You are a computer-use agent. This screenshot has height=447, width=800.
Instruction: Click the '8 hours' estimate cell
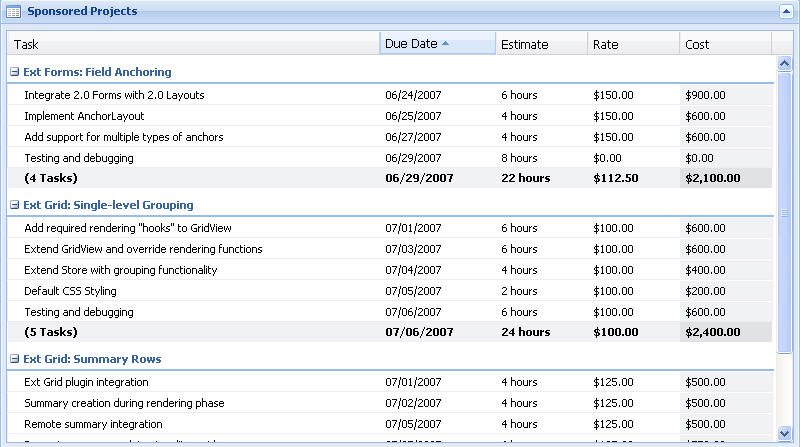click(x=519, y=158)
